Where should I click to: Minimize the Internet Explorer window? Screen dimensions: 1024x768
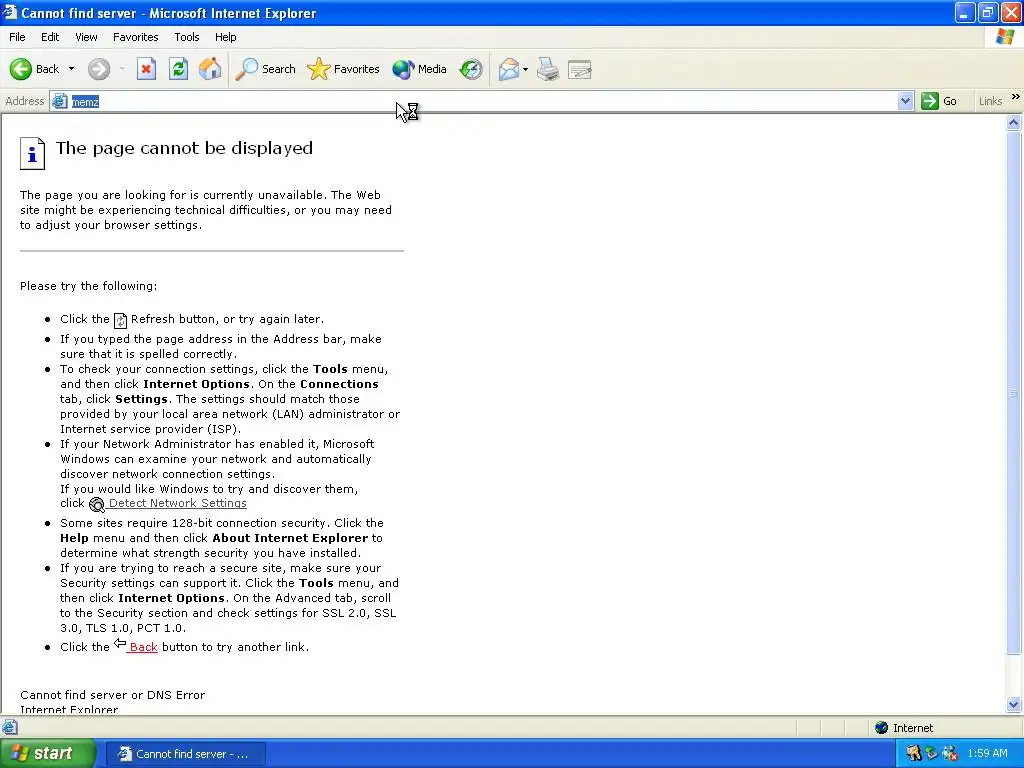965,12
